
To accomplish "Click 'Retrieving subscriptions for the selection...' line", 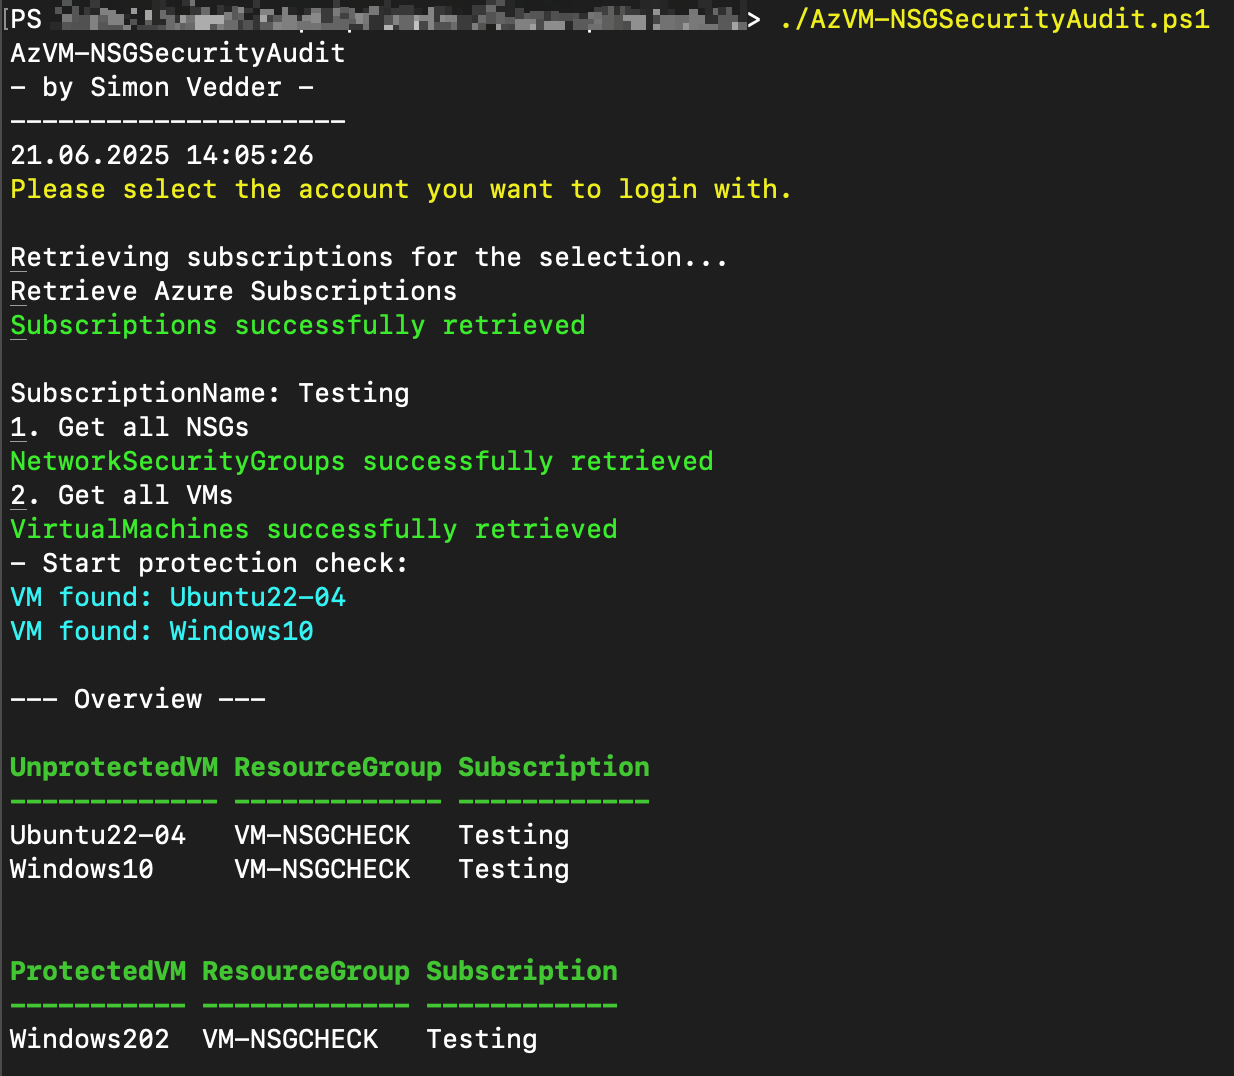I will click(x=369, y=257).
